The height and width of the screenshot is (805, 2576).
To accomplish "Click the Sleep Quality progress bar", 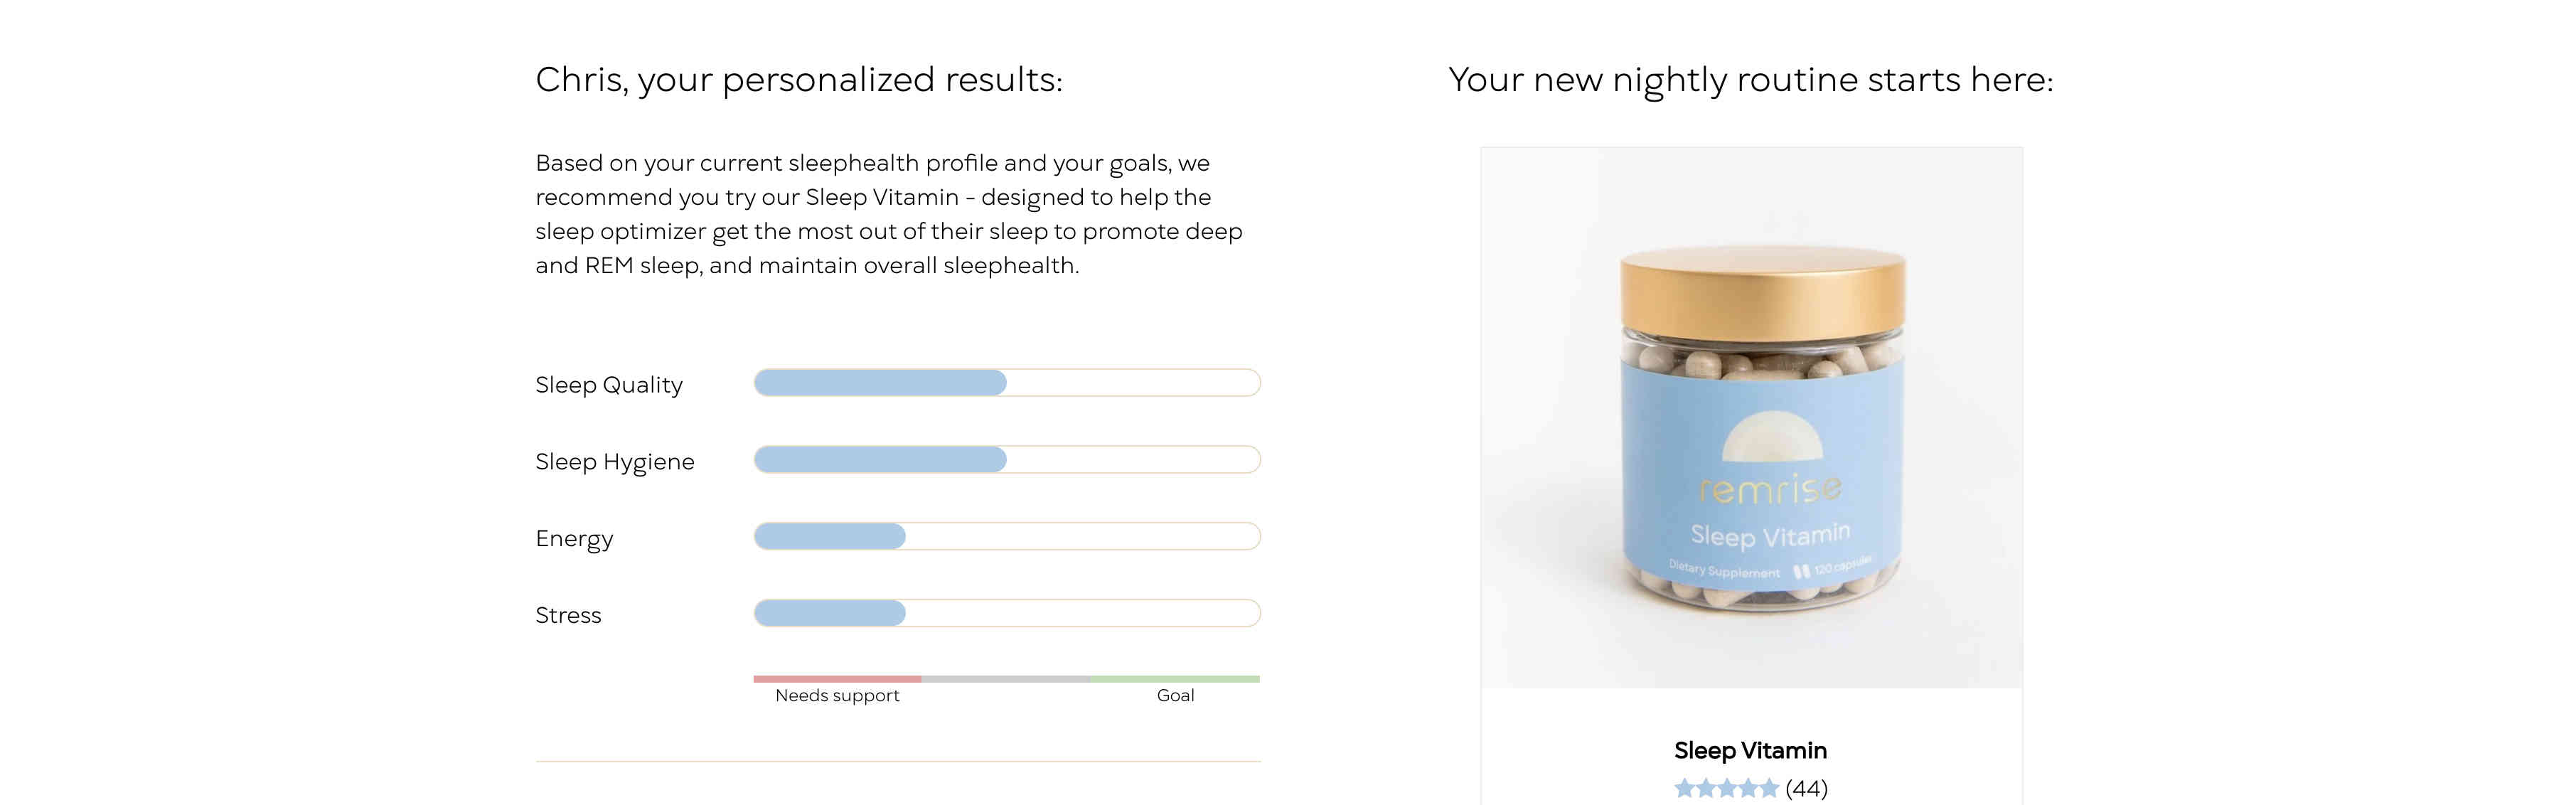I will tap(1007, 383).
